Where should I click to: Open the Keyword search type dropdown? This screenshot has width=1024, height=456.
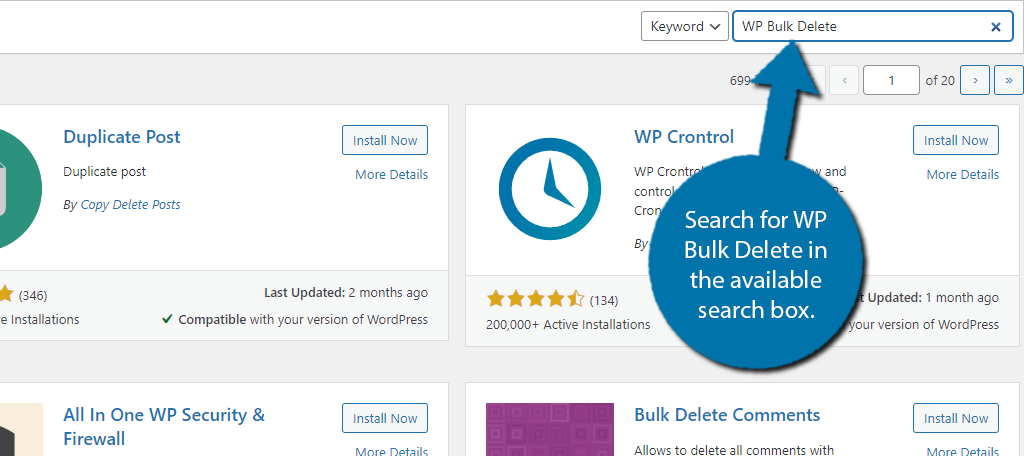(684, 27)
